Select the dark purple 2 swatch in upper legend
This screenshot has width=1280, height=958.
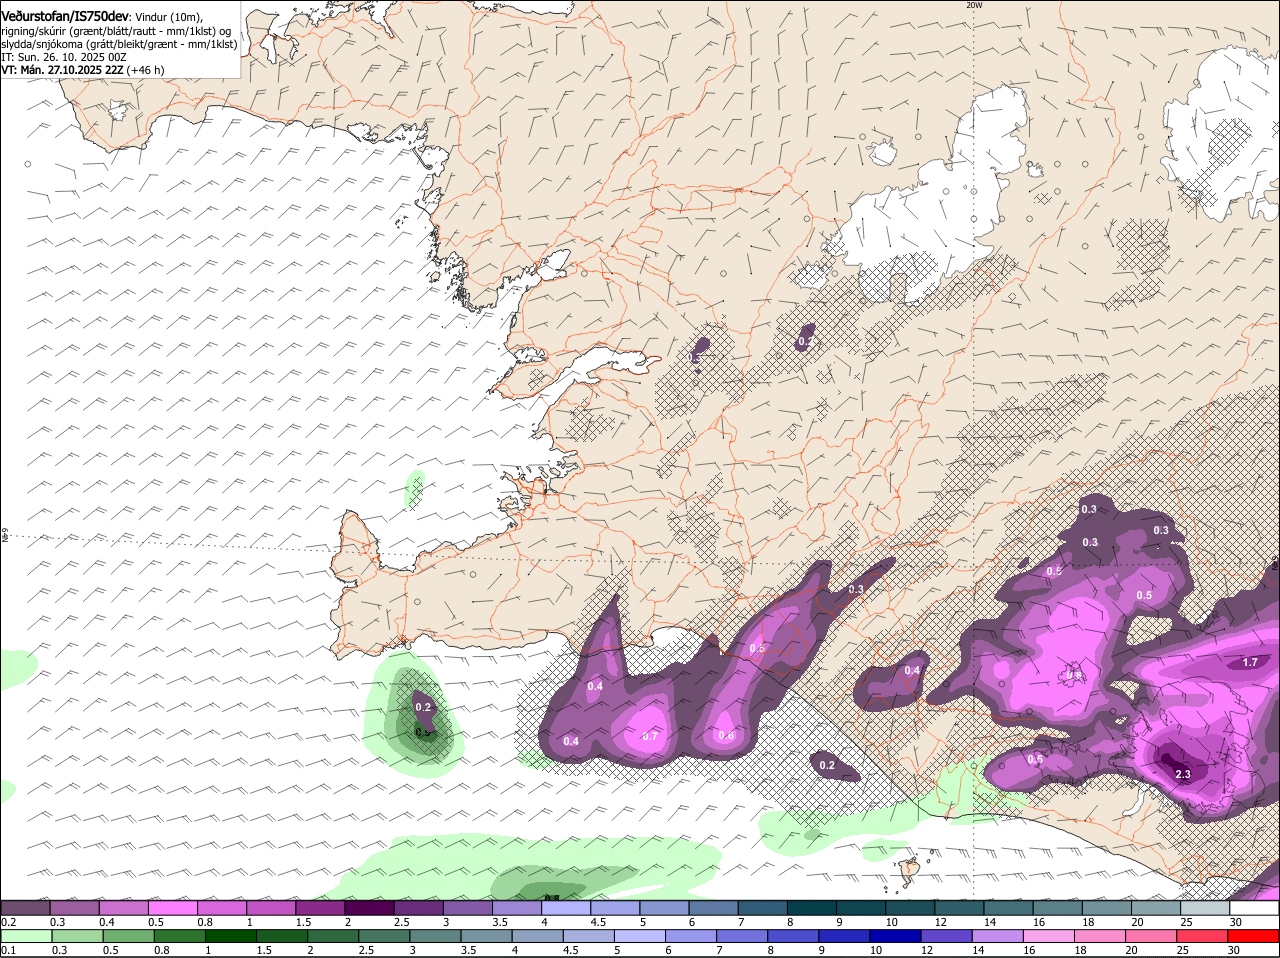pos(367,908)
